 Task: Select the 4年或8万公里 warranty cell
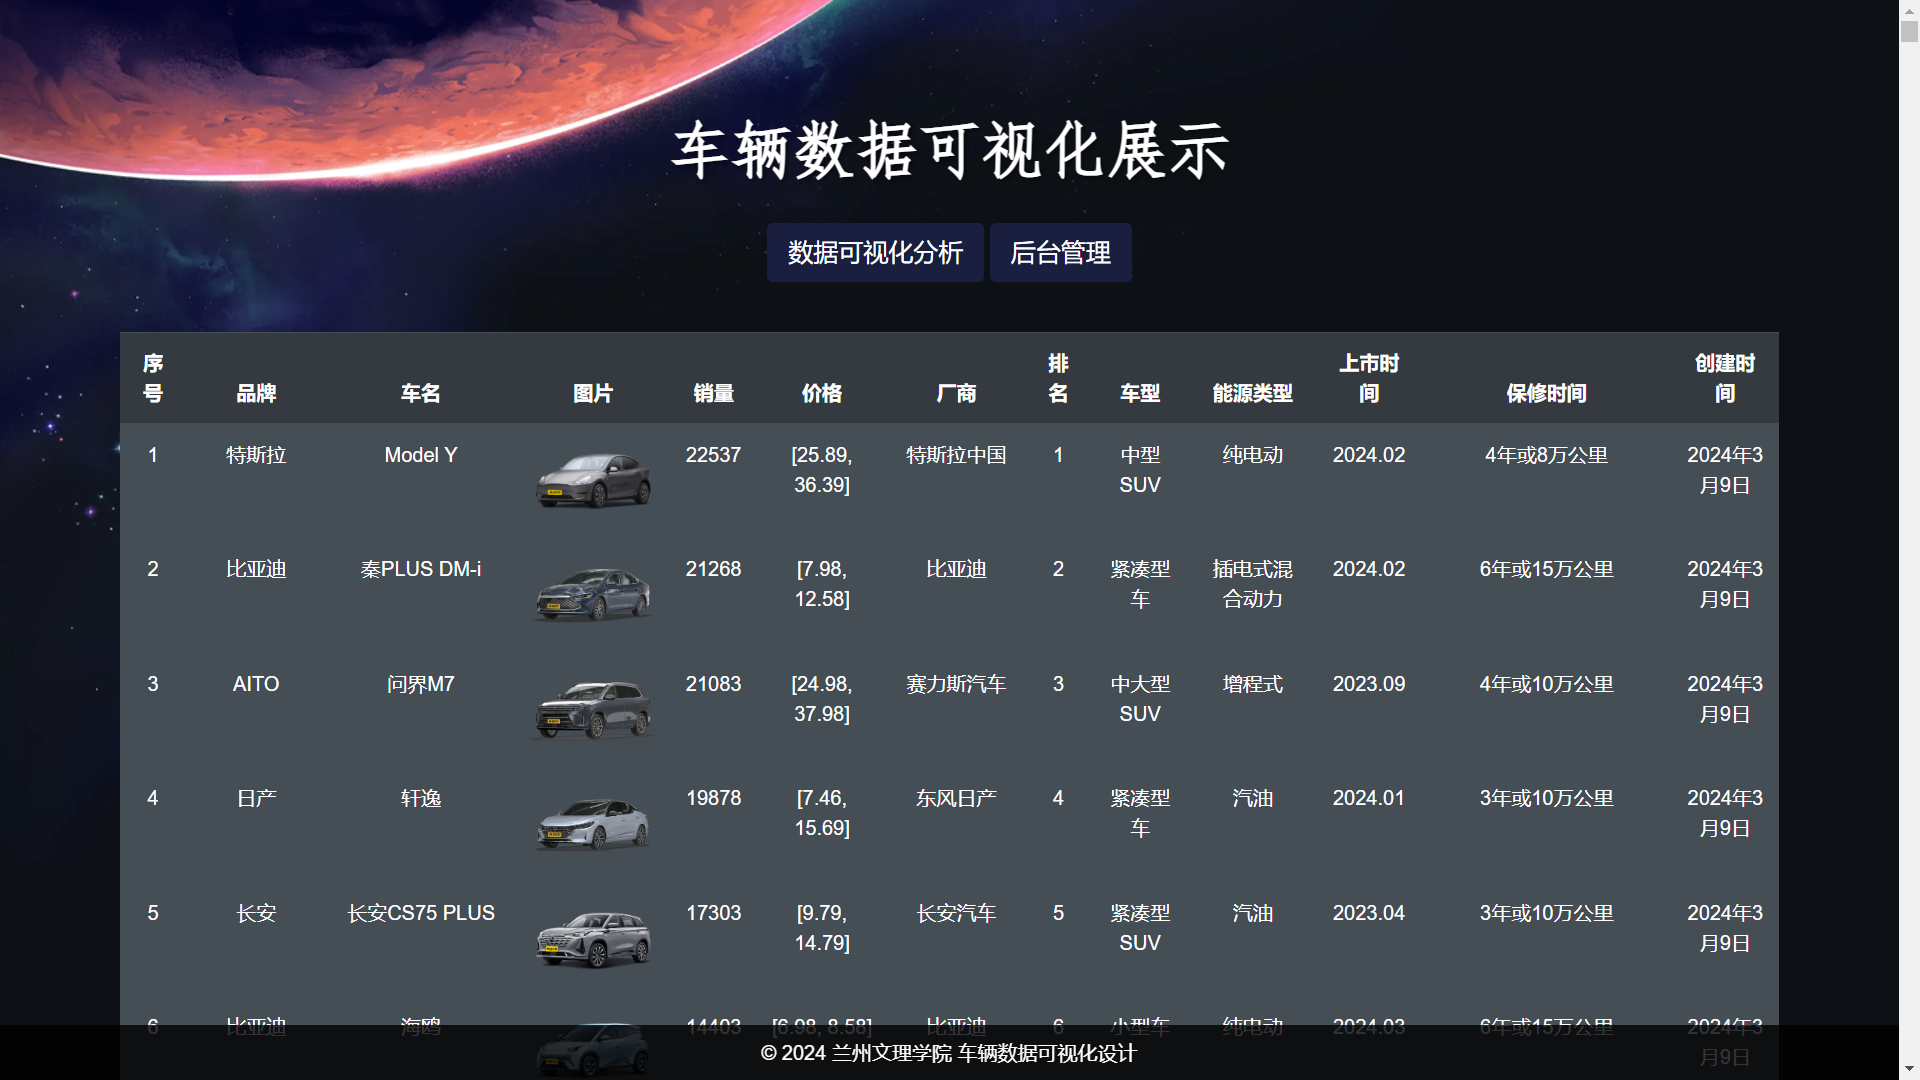(x=1546, y=455)
